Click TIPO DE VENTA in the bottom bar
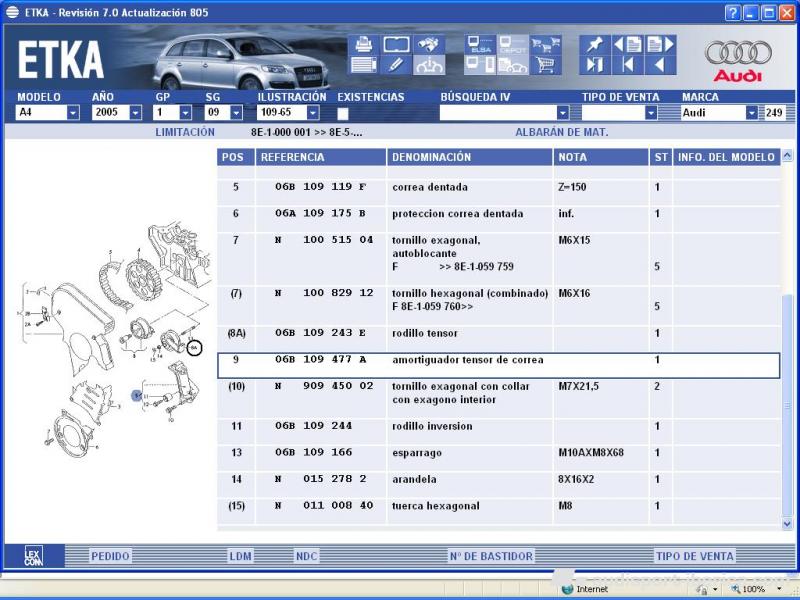800x600 pixels. (x=695, y=556)
